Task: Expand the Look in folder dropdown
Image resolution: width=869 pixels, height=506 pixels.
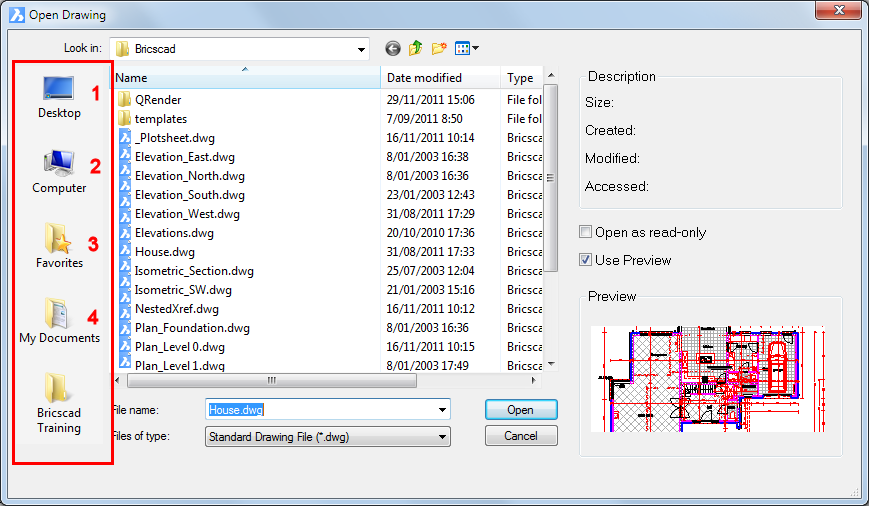Action: point(361,49)
